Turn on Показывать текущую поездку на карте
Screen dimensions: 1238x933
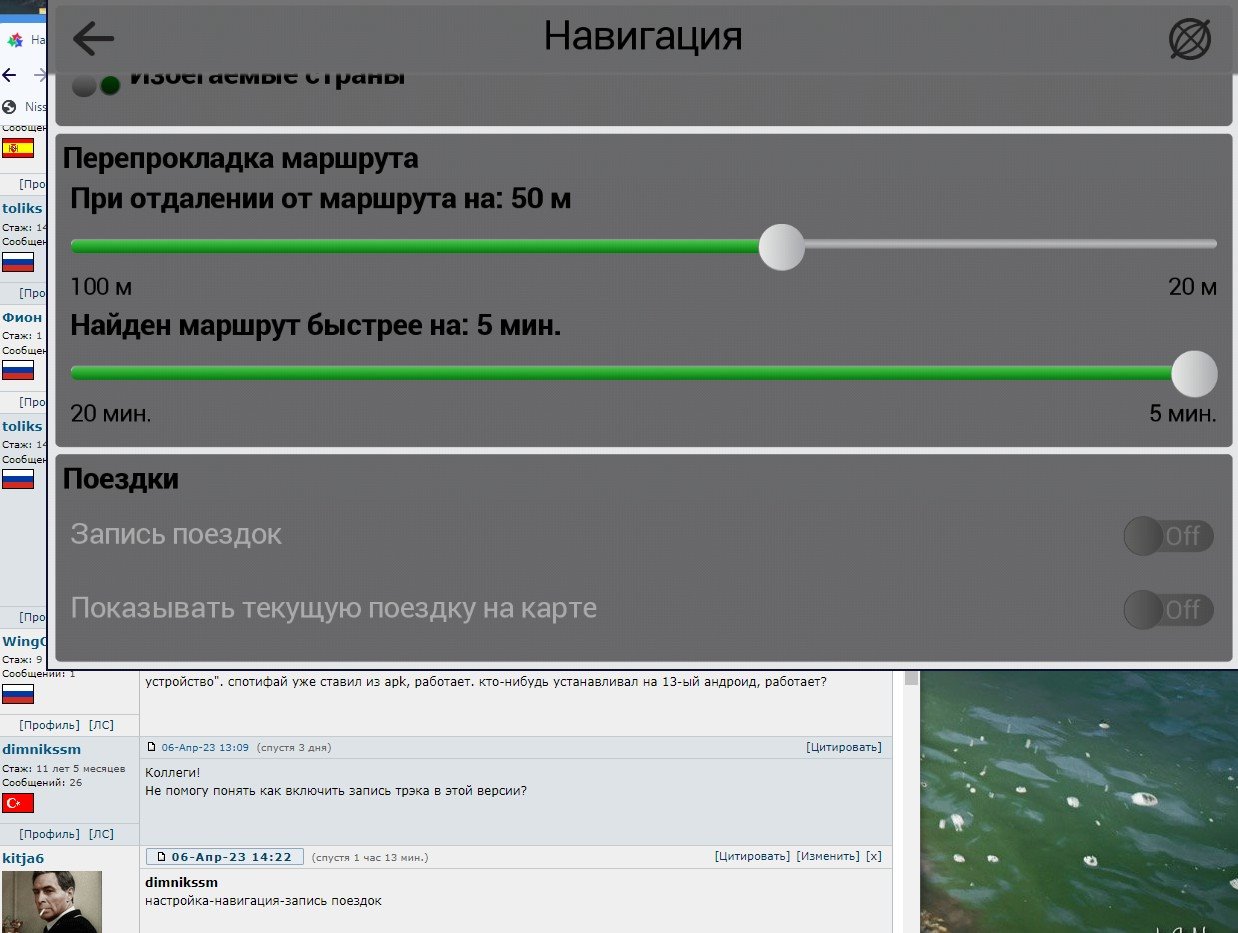[x=1168, y=609]
